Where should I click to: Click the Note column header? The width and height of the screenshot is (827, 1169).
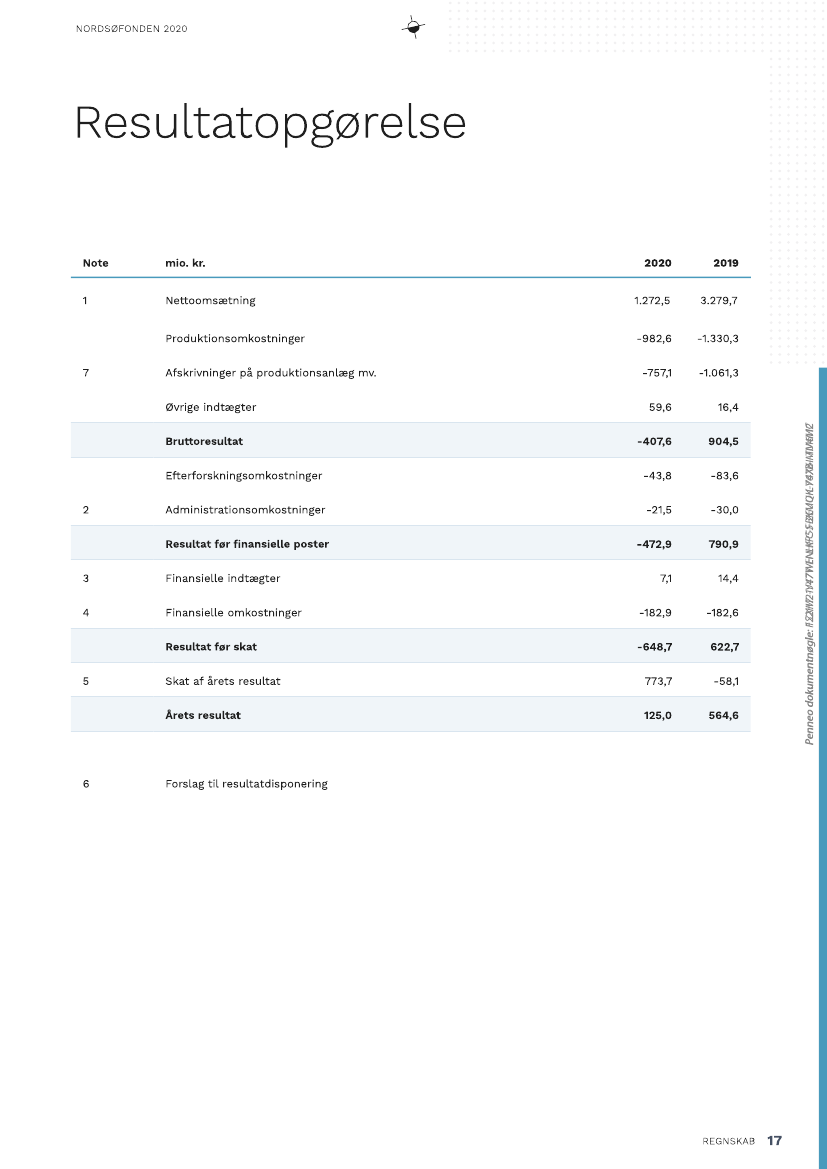(x=95, y=263)
